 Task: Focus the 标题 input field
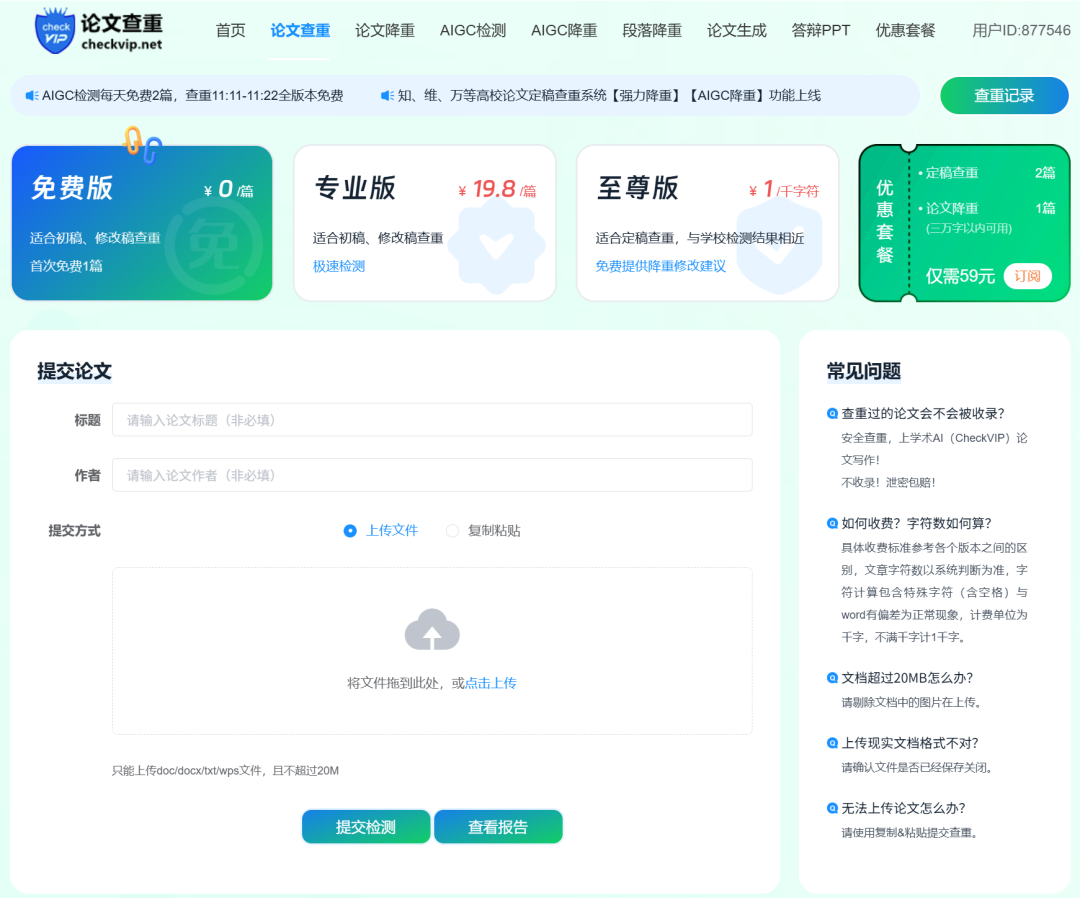pos(432,420)
